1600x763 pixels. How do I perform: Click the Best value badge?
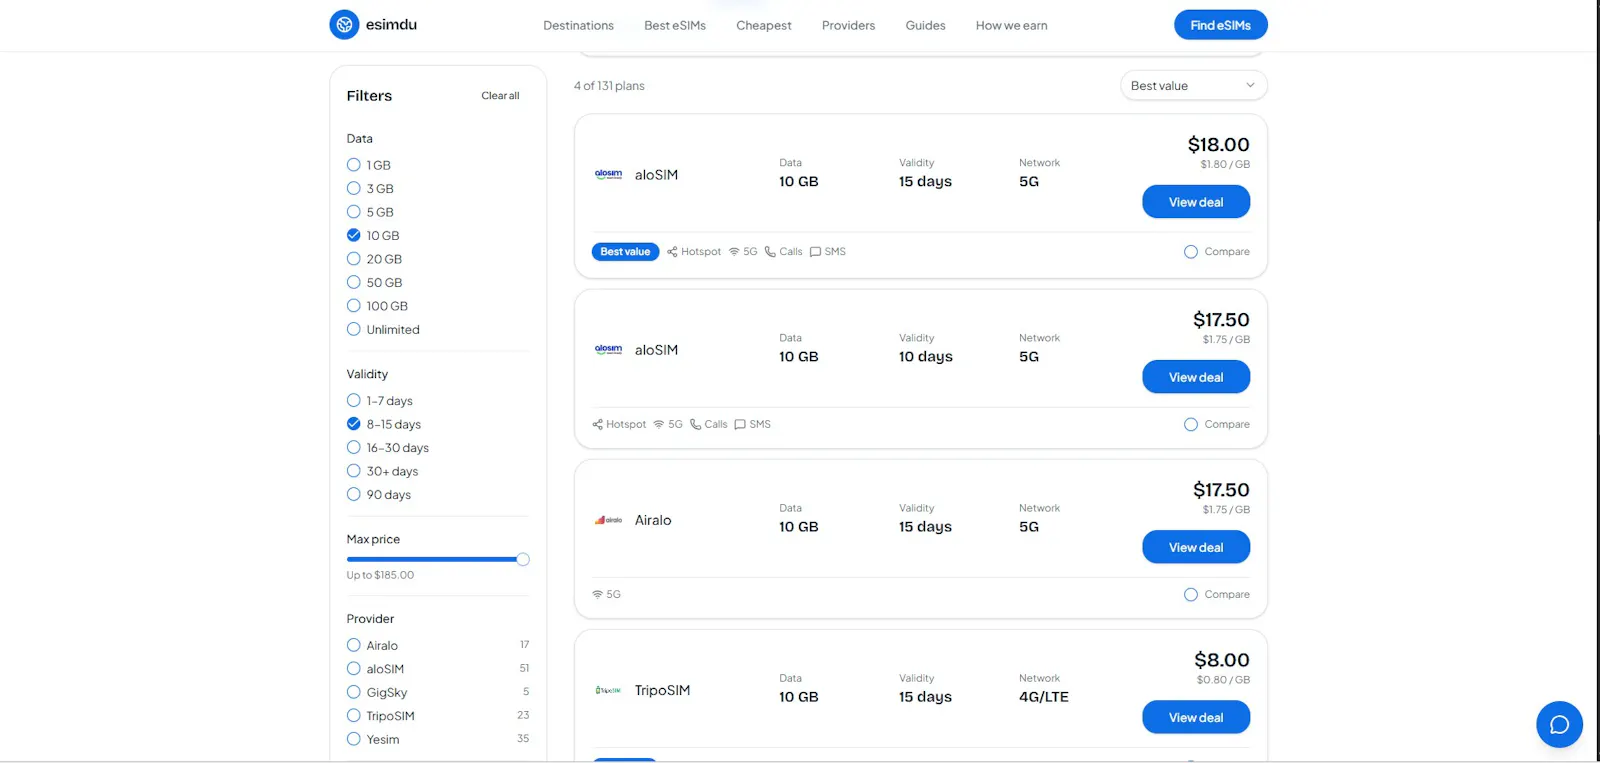(625, 252)
